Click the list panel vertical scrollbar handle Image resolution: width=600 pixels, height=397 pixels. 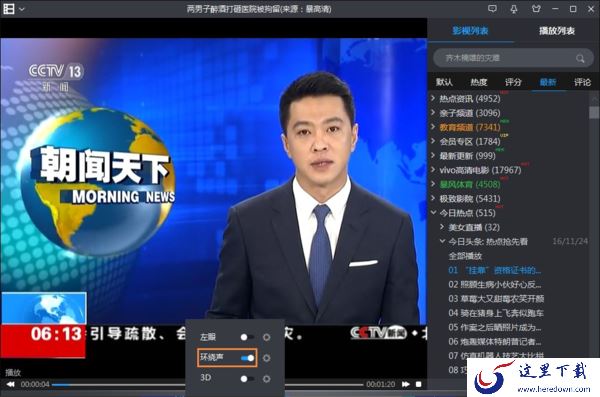594,113
